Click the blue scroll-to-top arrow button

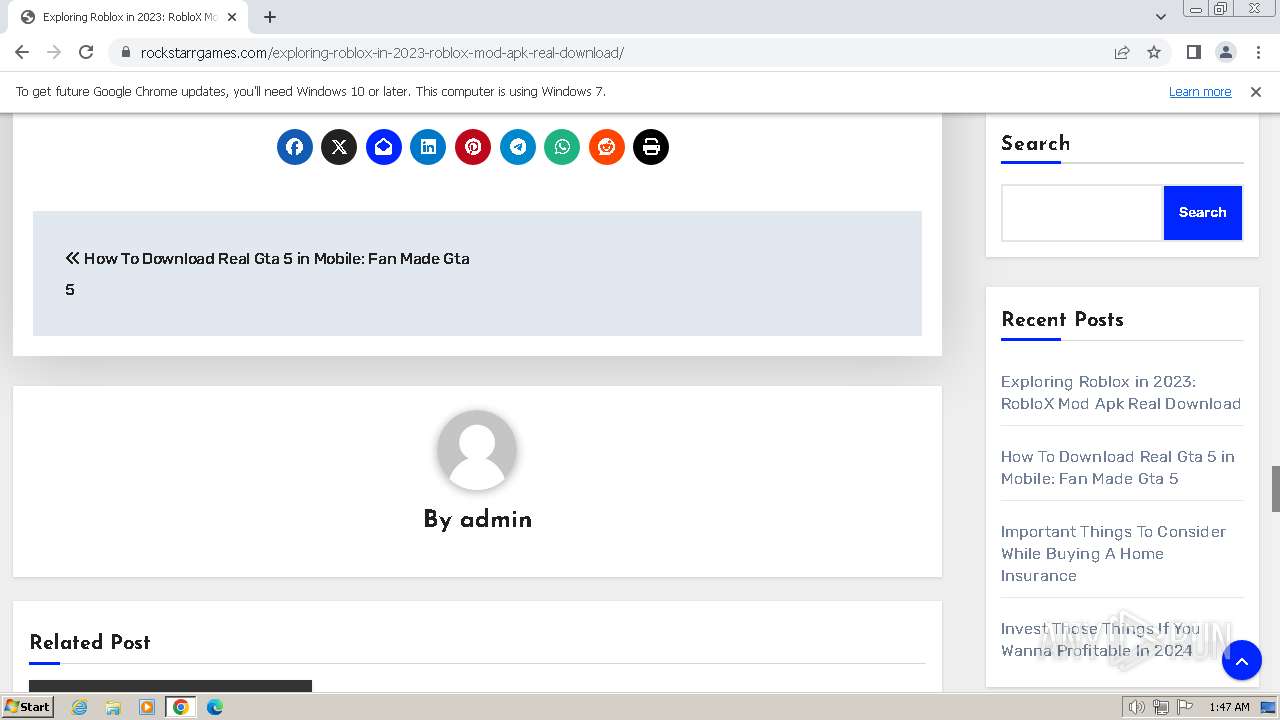pos(1242,660)
